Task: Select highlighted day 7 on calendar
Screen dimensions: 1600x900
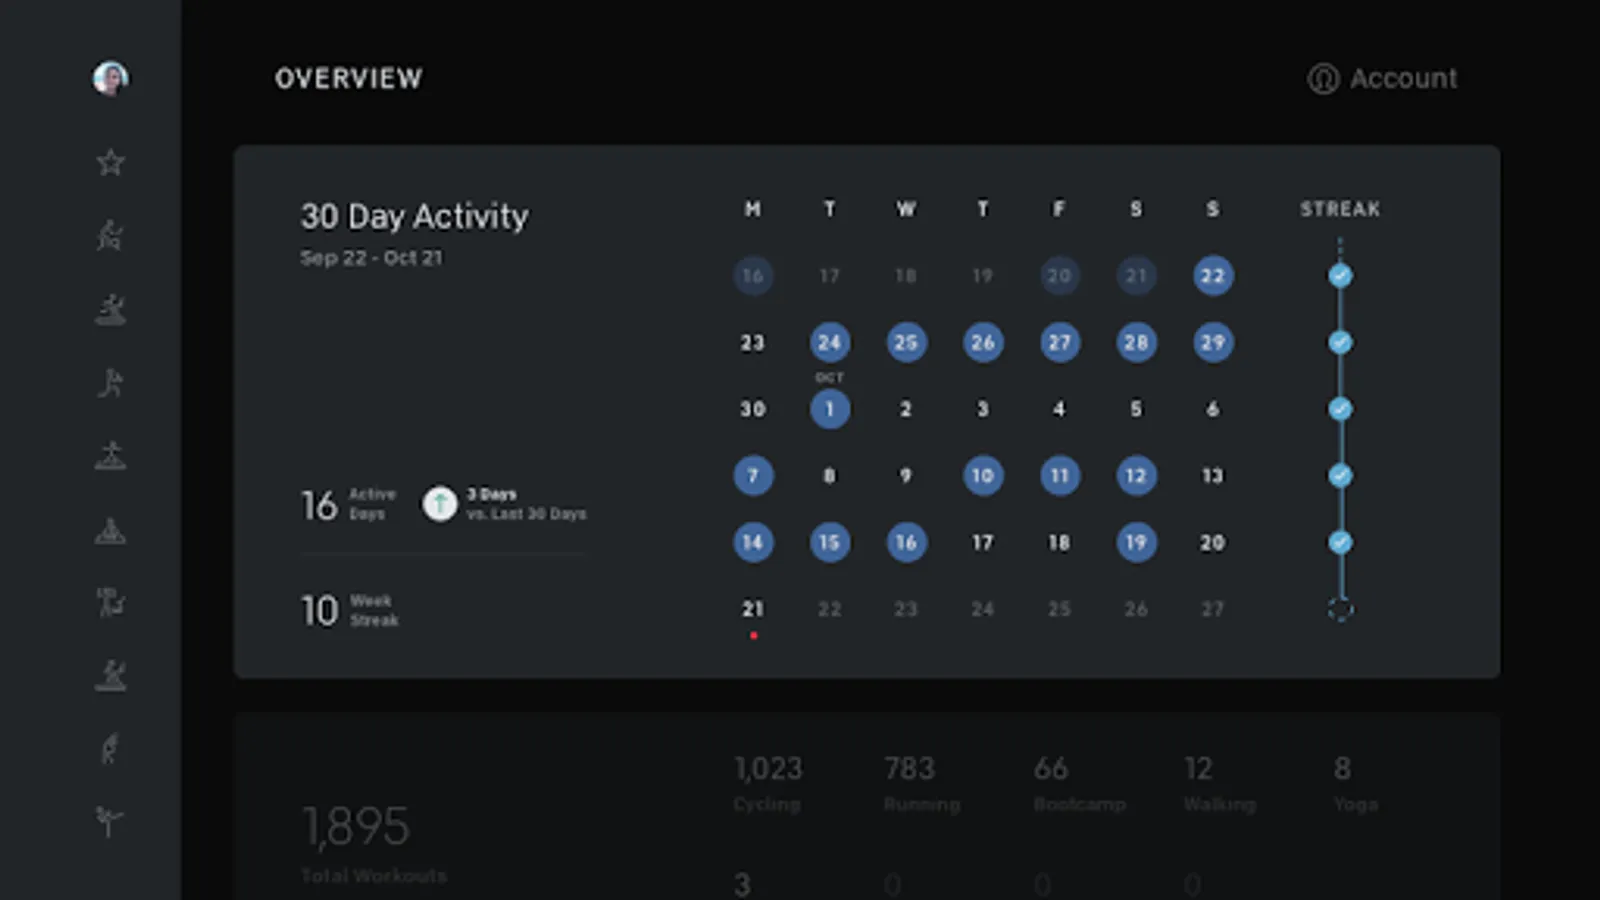Action: click(753, 476)
